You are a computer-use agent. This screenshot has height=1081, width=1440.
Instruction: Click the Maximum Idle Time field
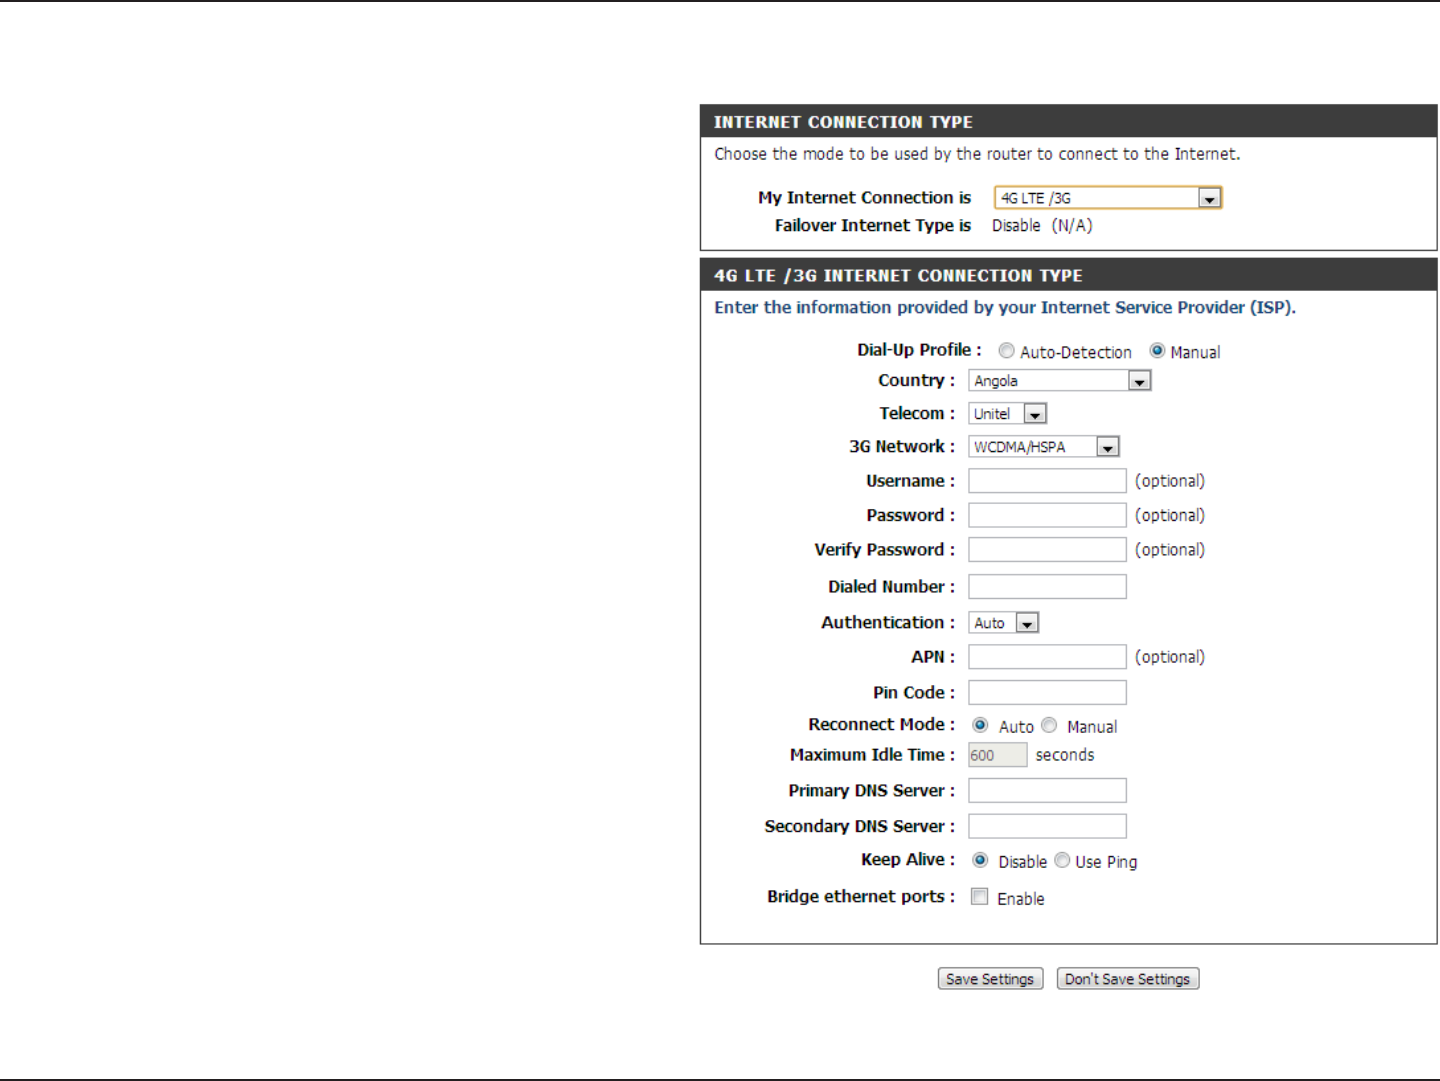[997, 755]
